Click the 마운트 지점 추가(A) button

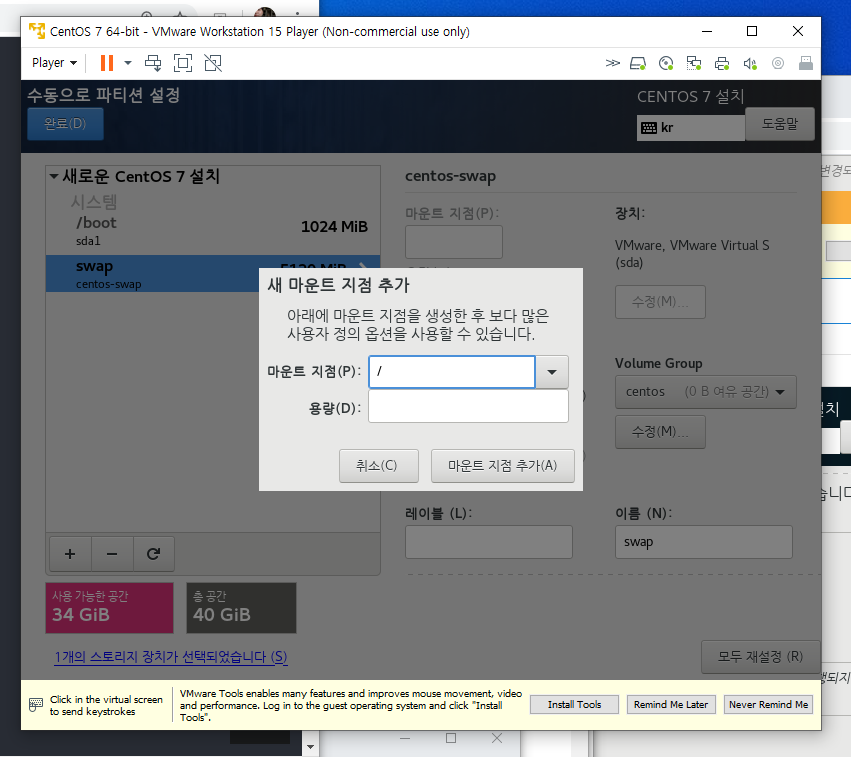pyautogui.click(x=503, y=466)
